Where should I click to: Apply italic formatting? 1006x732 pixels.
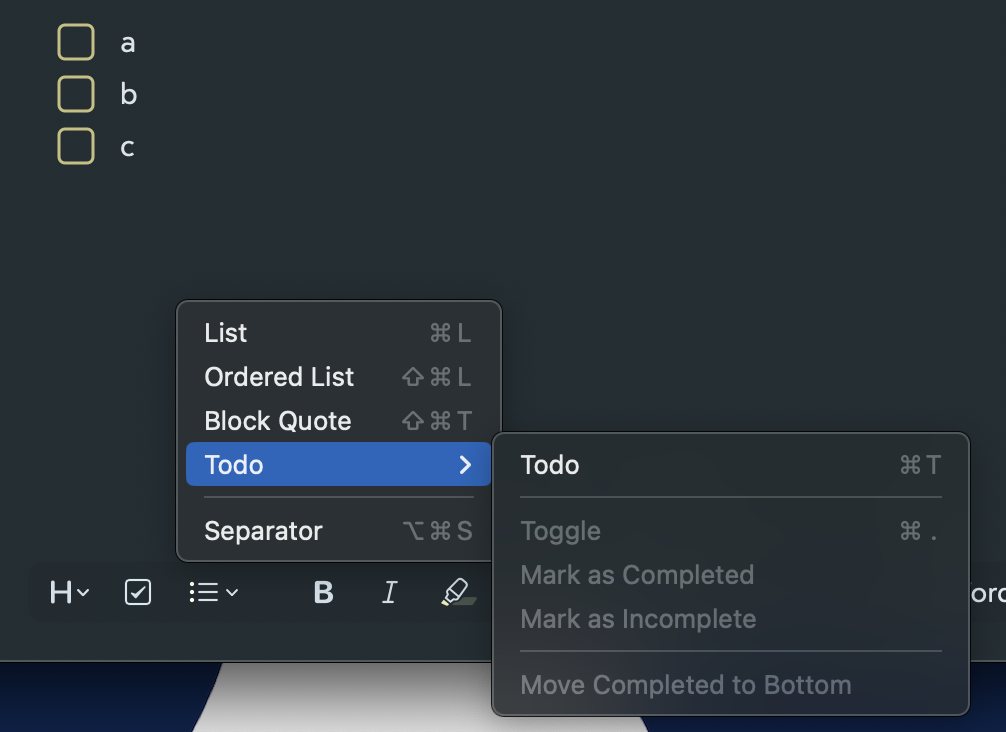point(389,592)
